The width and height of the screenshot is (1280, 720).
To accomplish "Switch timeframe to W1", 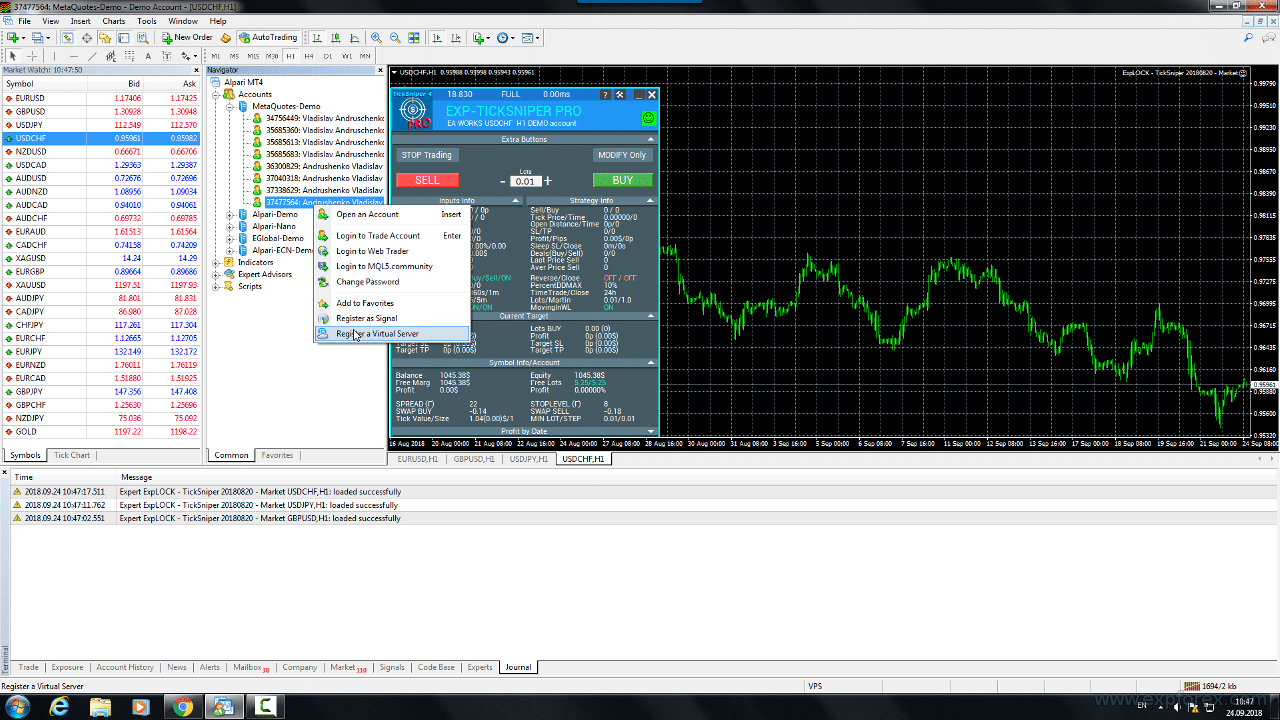I will (347, 56).
